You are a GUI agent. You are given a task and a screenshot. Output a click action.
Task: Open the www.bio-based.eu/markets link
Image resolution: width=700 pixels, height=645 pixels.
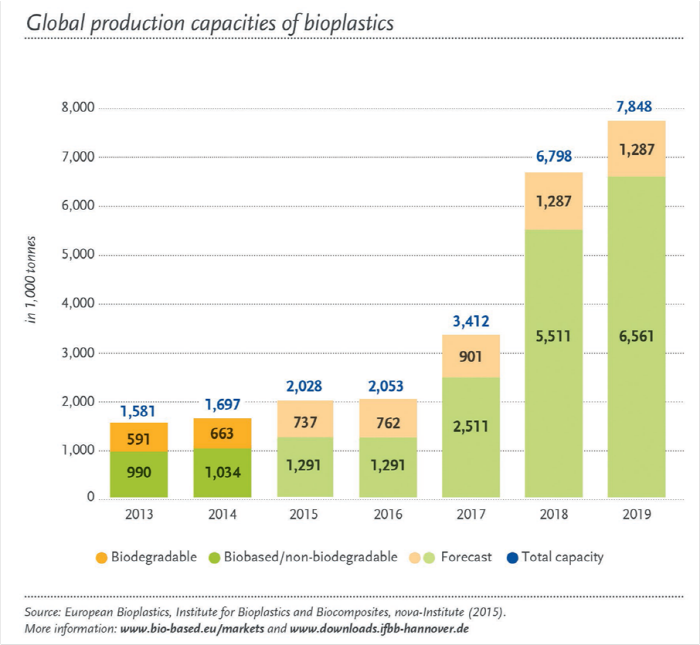[192, 629]
